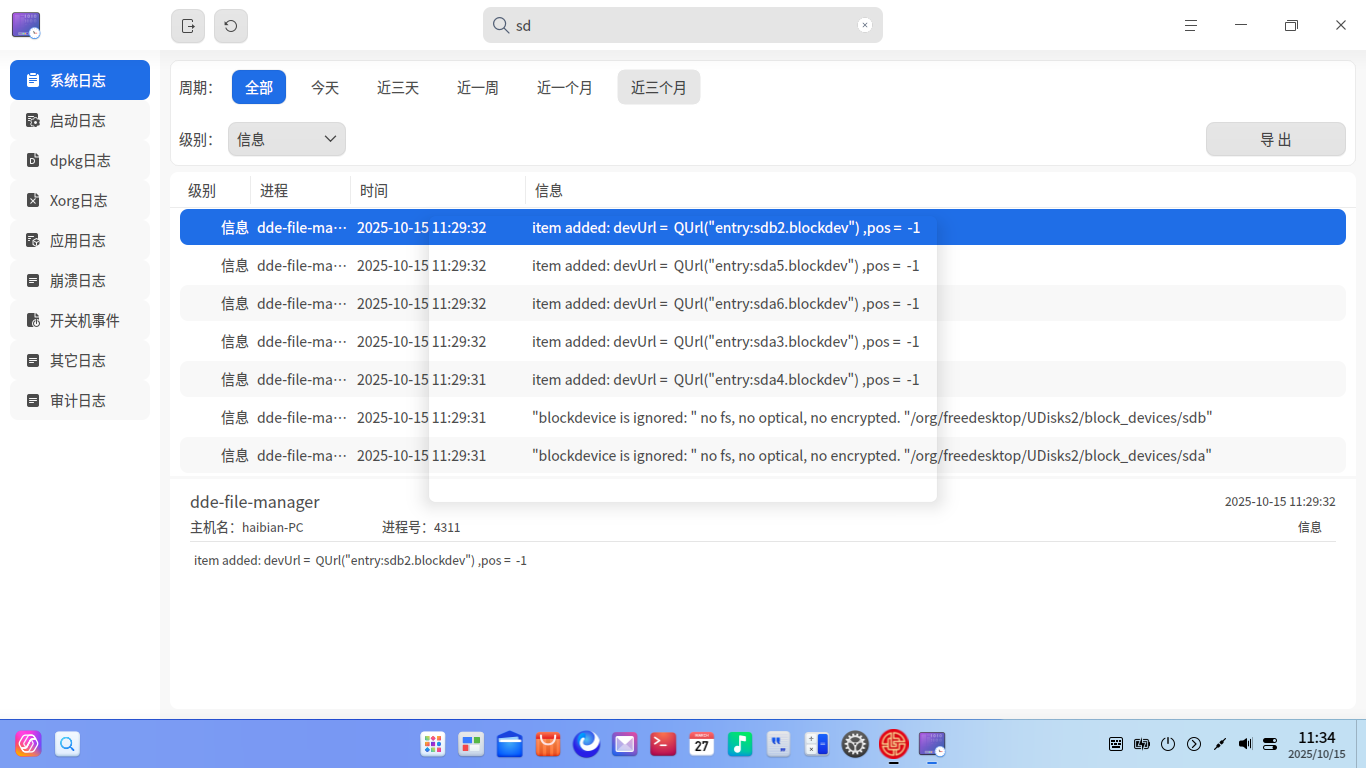Open system settings gear in the dock
This screenshot has width=1366, height=768.
[855, 744]
